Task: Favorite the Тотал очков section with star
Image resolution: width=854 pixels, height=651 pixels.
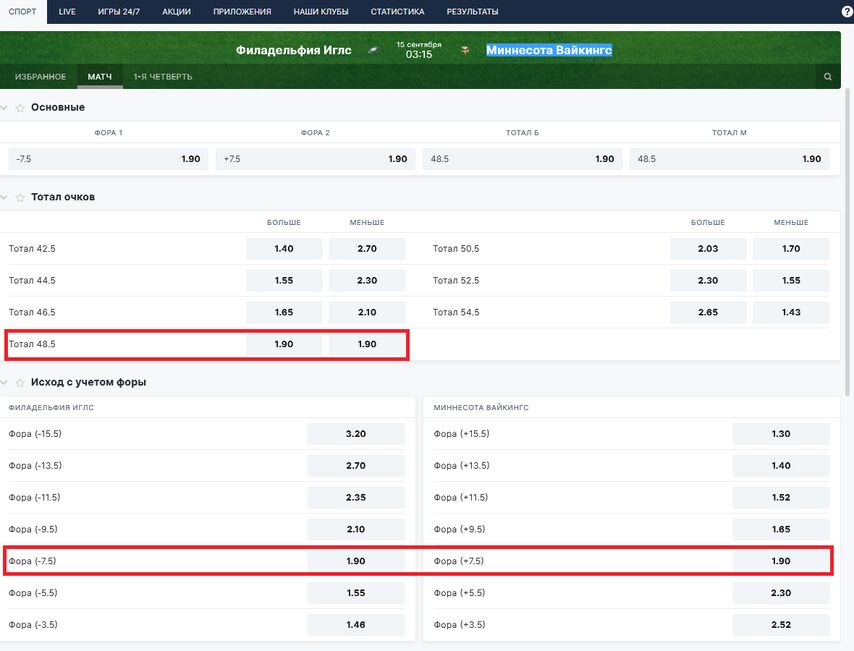Action: tap(20, 197)
